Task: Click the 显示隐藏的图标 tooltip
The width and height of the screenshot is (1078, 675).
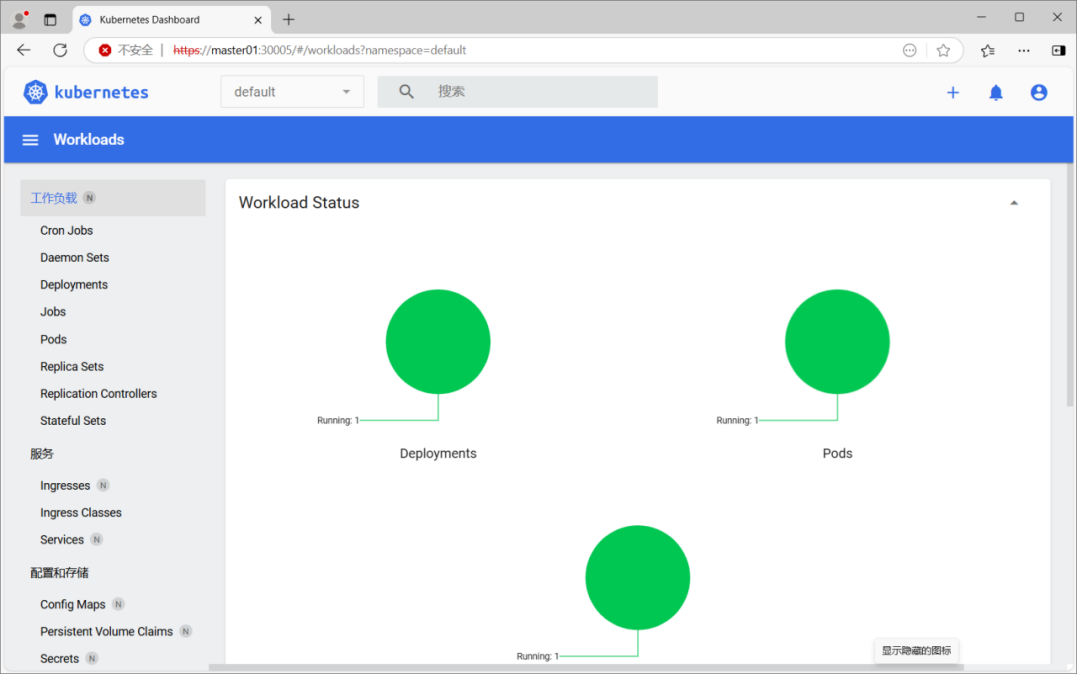Action: pos(916,650)
